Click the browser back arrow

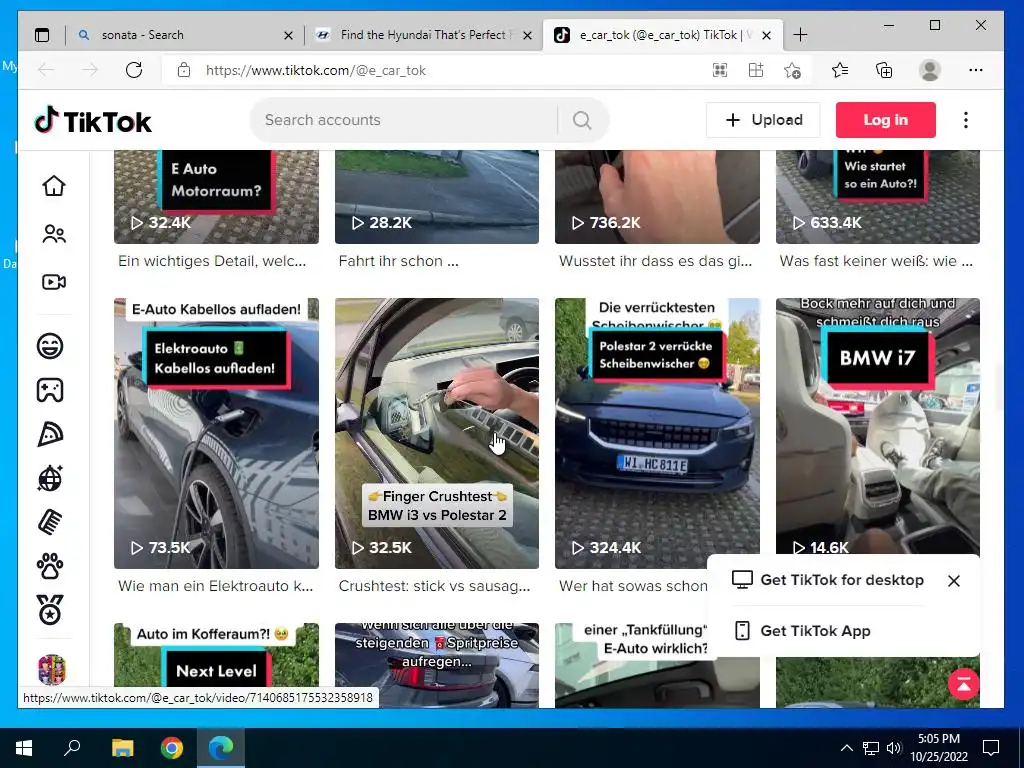[46, 70]
